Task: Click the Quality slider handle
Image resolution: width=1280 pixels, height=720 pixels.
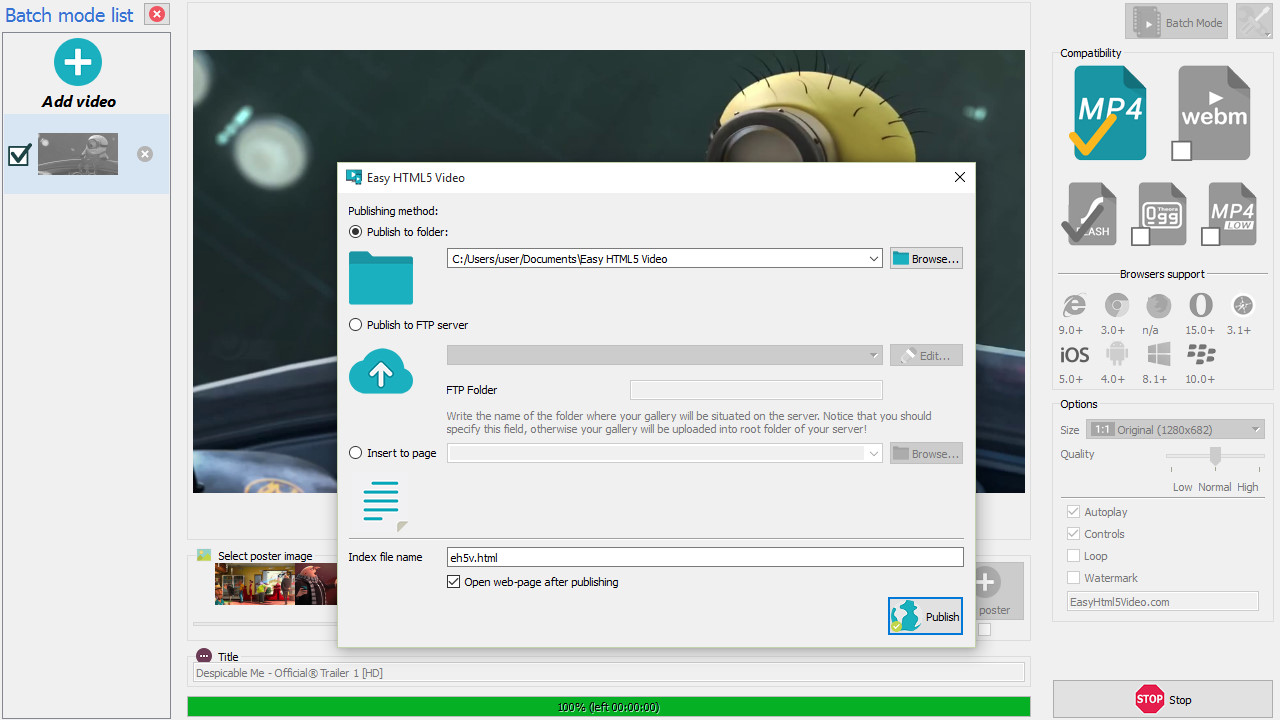Action: pyautogui.click(x=1215, y=456)
